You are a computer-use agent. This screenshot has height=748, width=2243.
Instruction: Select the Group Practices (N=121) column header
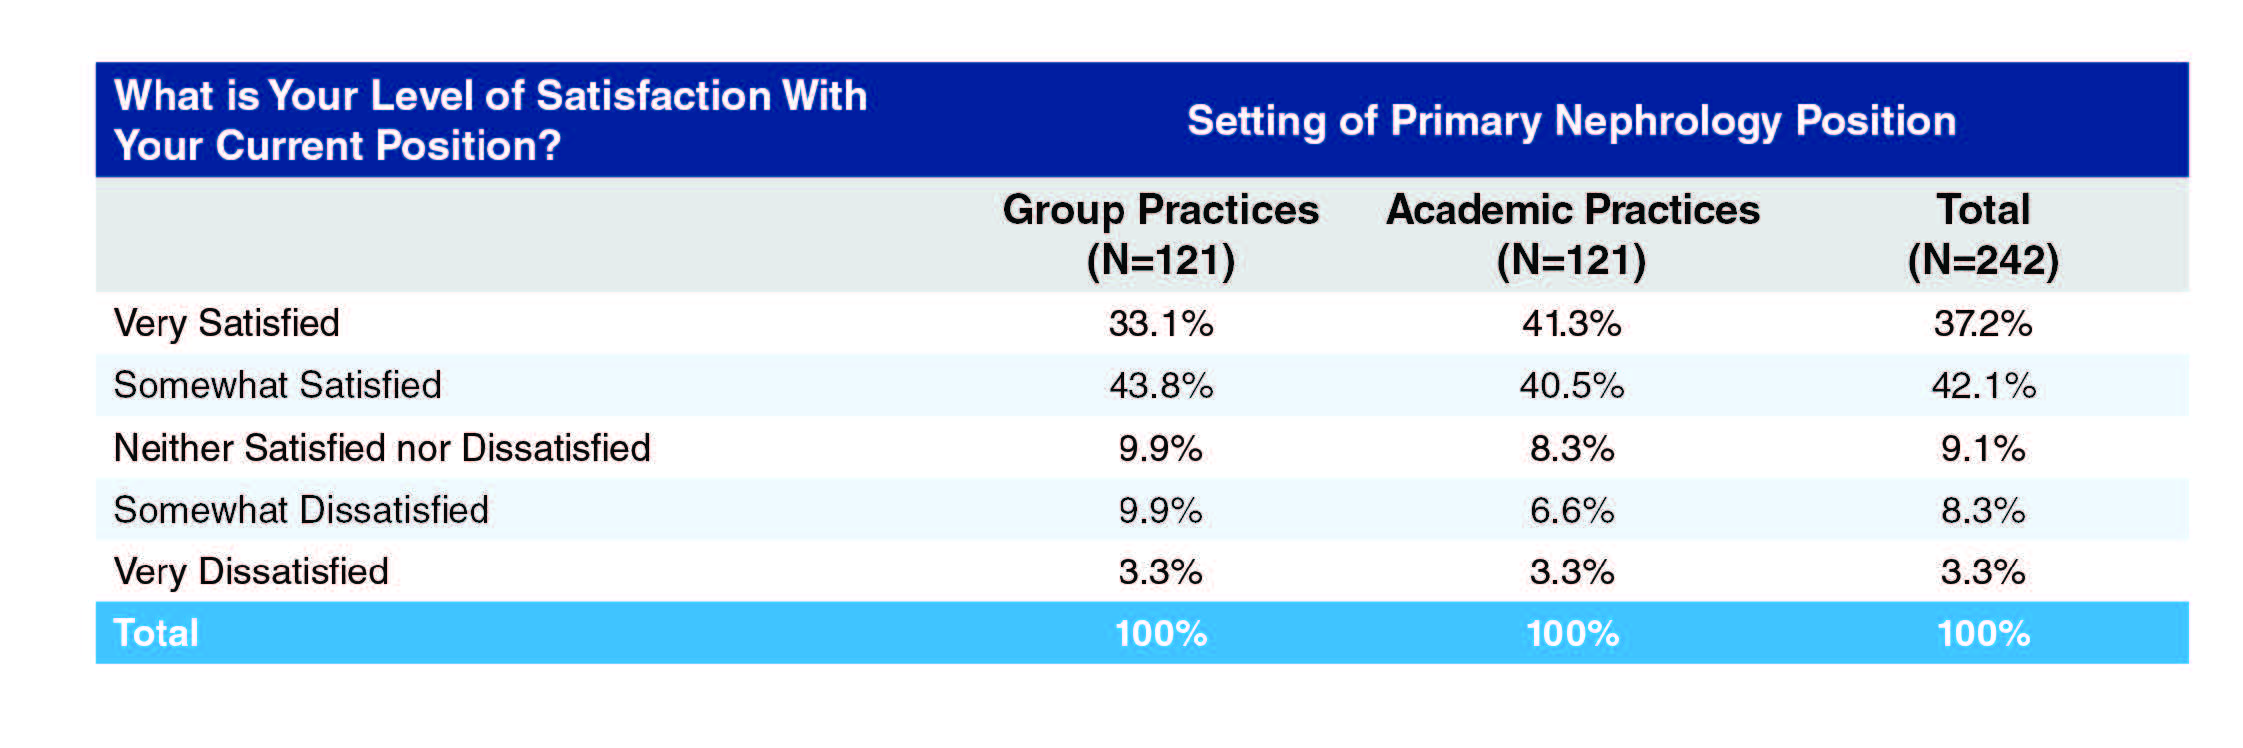(1160, 235)
